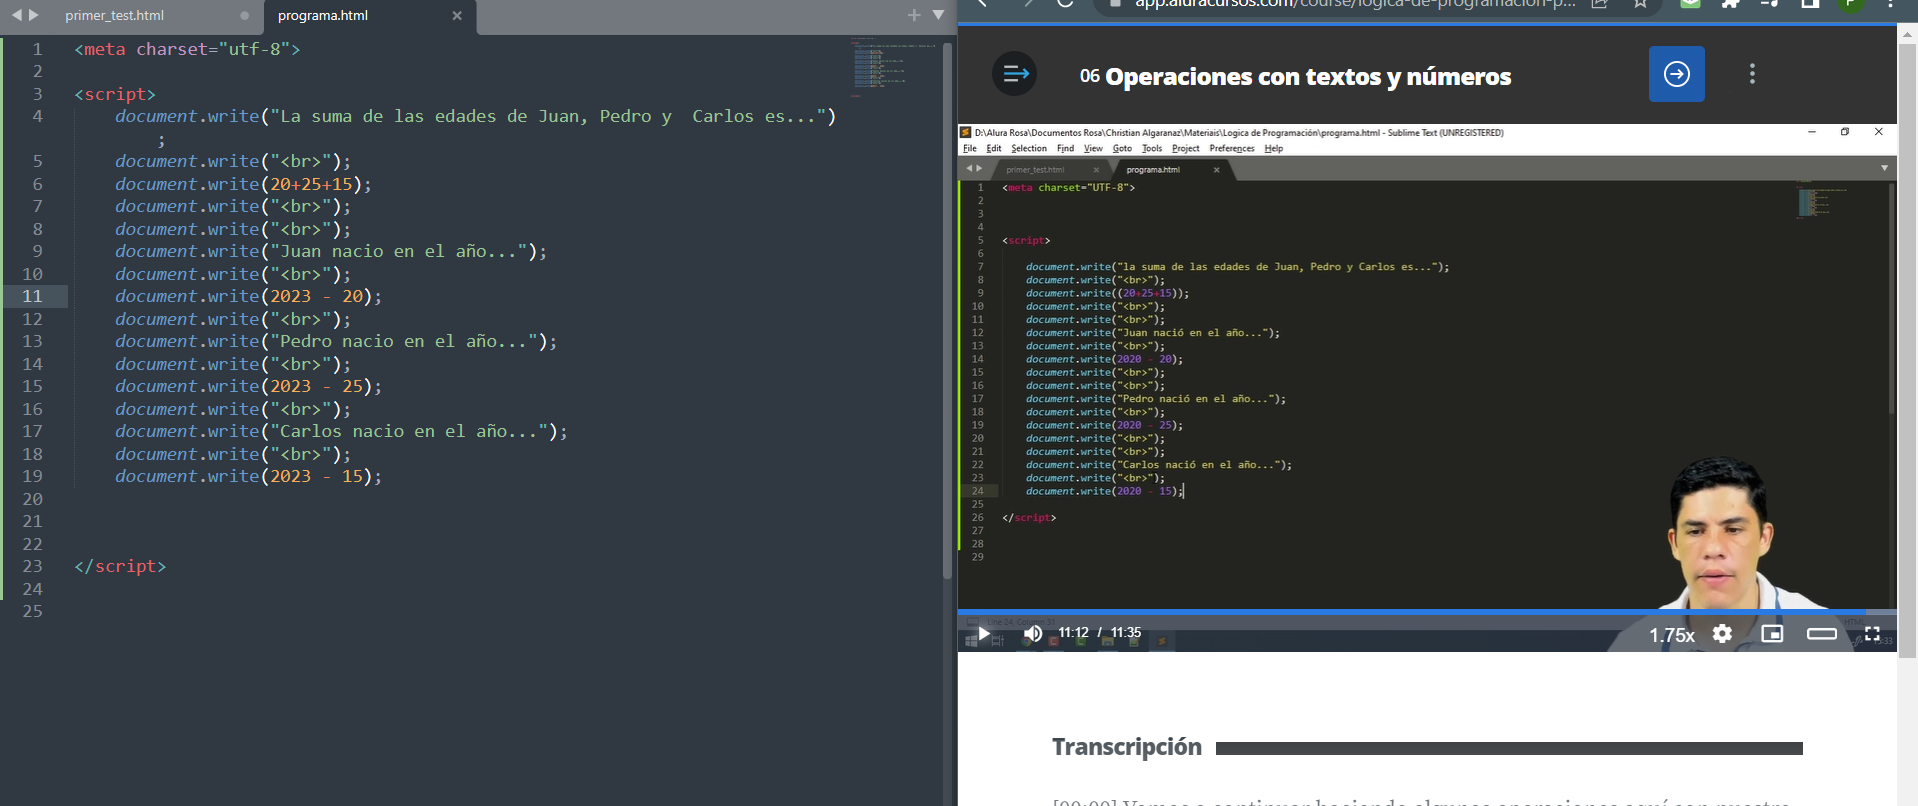Click line number 11 in the gutter
1918x806 pixels.
pos(32,296)
